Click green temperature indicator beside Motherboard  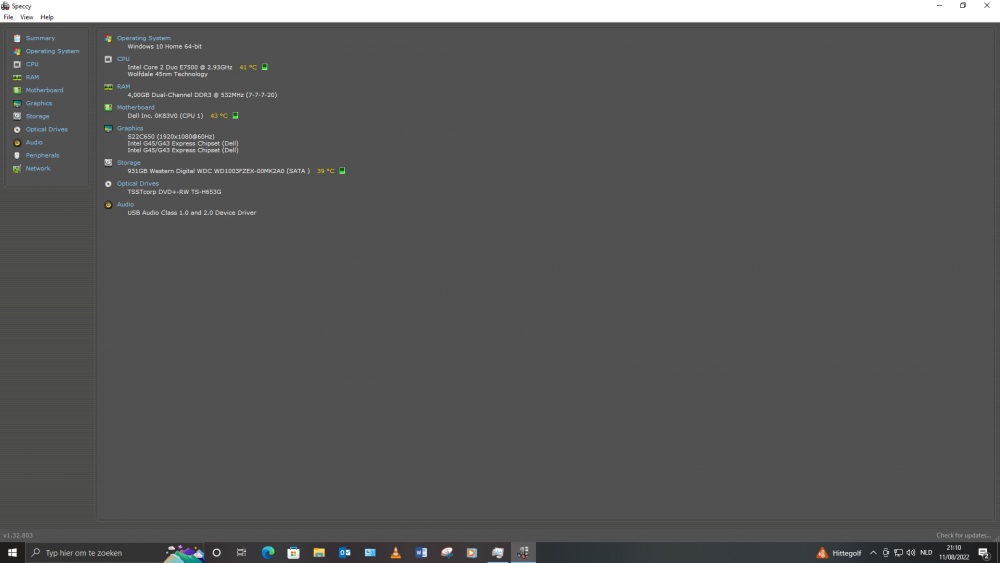point(235,115)
